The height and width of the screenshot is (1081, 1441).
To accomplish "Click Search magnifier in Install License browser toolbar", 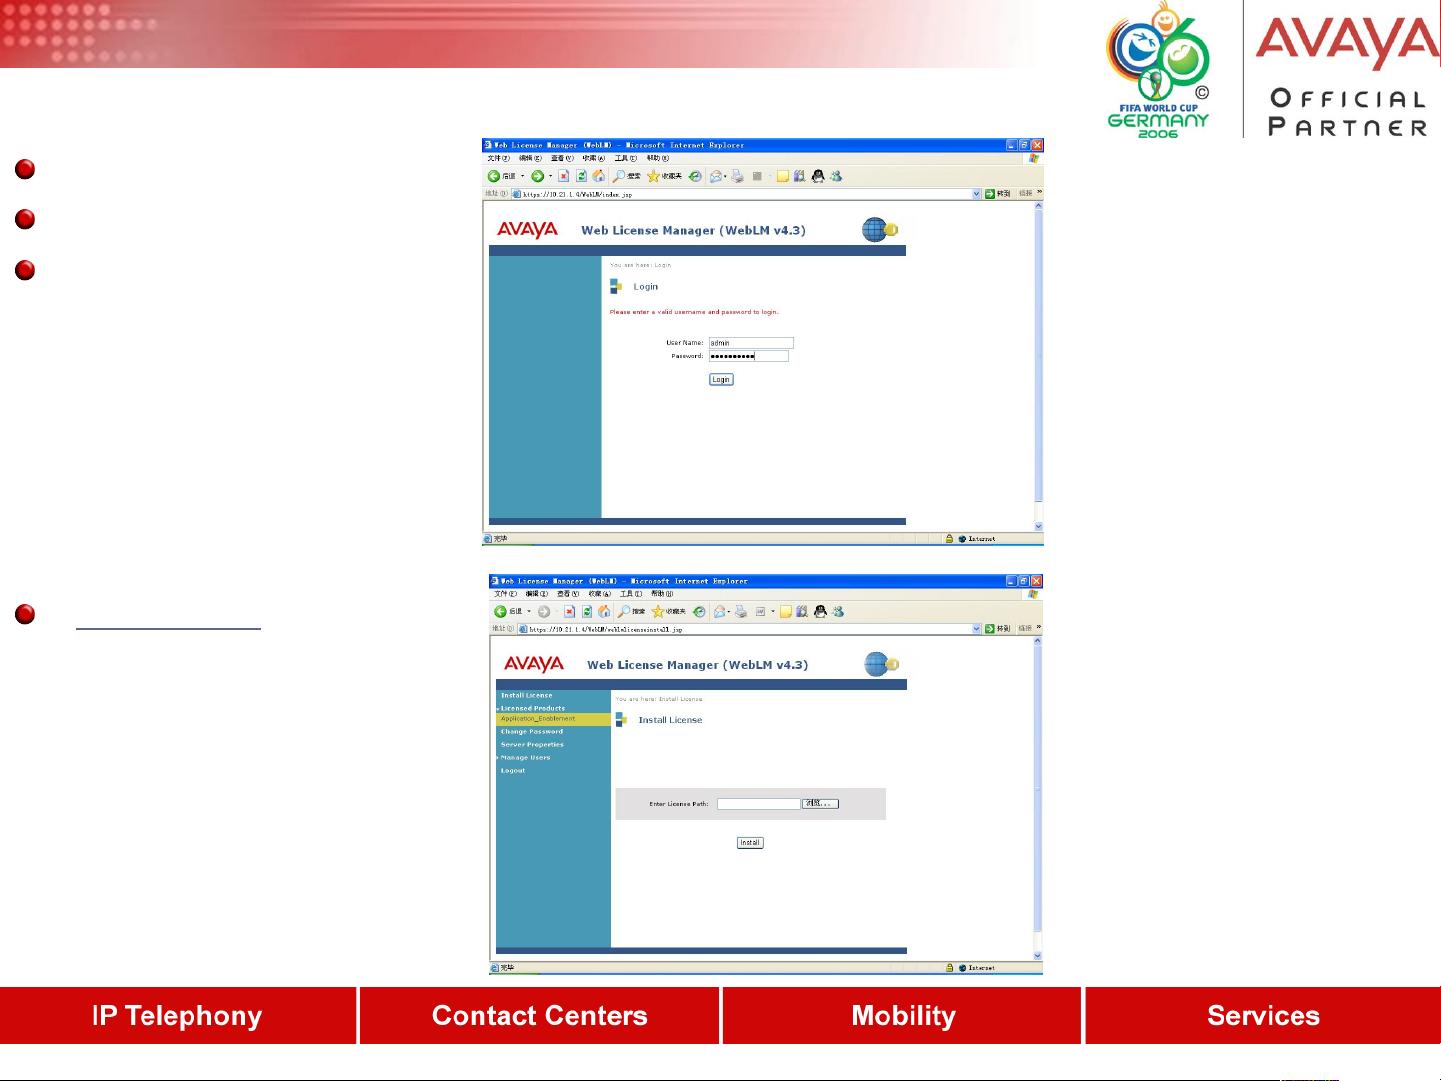I will click(x=624, y=611).
